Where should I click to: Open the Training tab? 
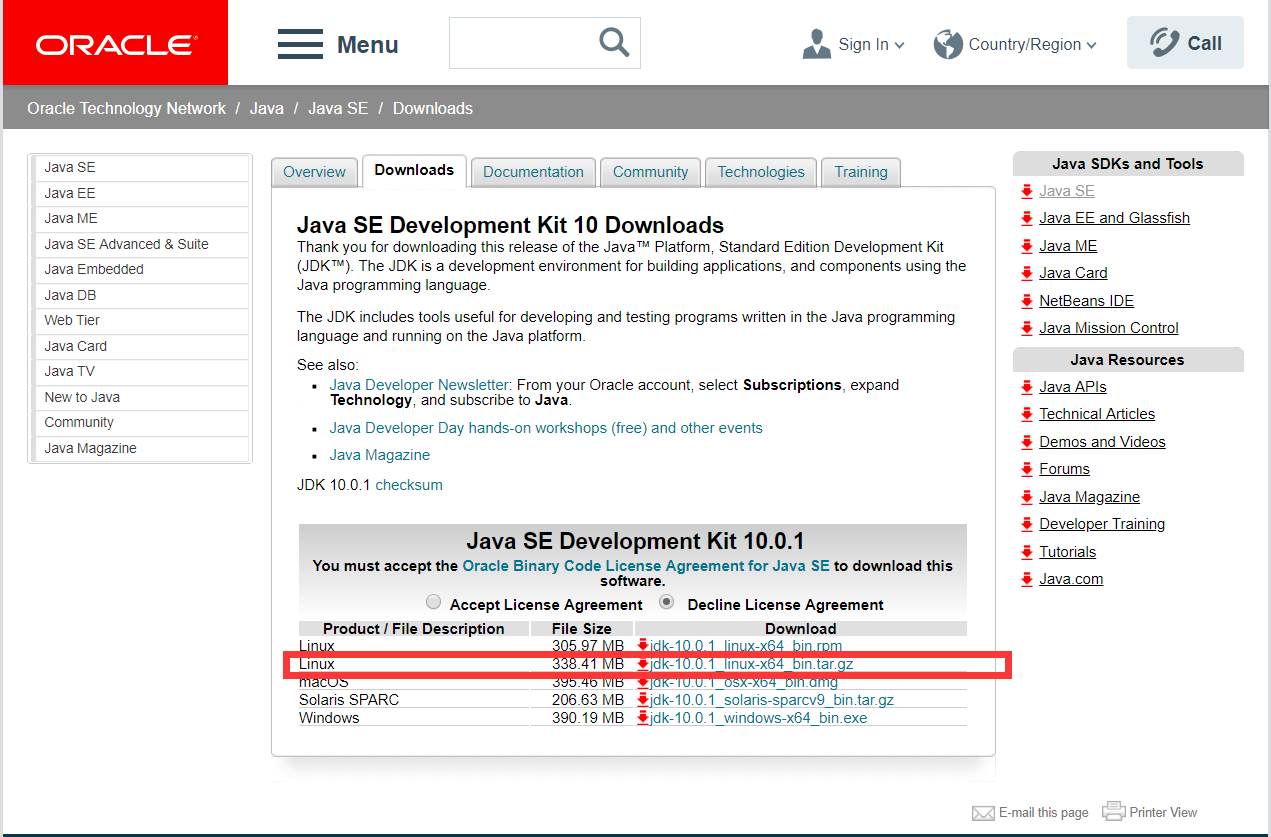tap(861, 172)
